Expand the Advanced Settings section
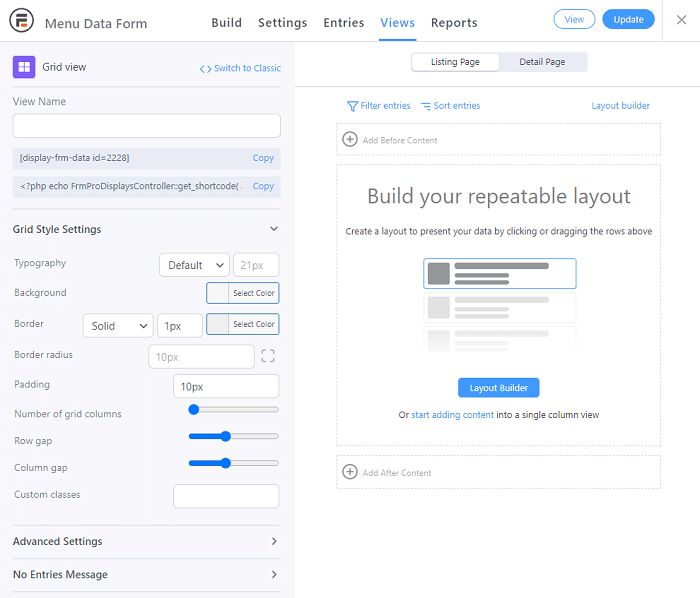The width and height of the screenshot is (700, 598). 146,541
